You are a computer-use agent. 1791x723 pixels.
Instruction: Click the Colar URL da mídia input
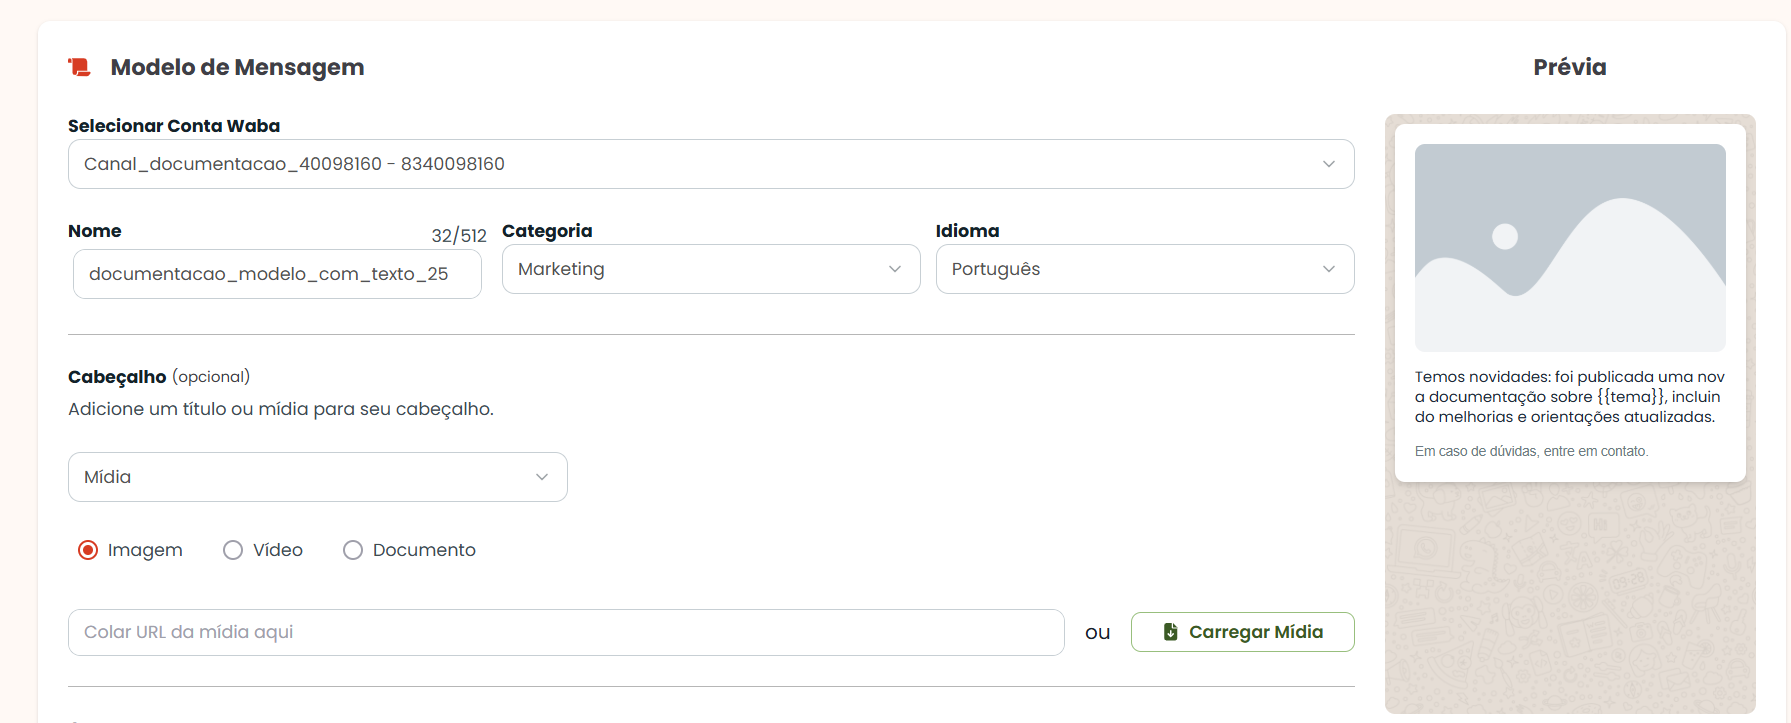(x=566, y=632)
